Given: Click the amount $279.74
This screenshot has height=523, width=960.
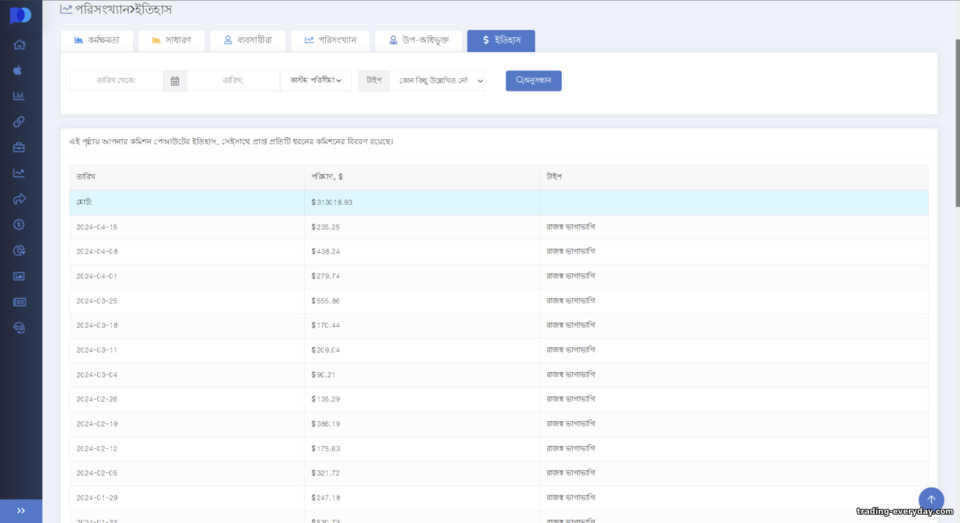Looking at the screenshot, I should click(x=326, y=276).
